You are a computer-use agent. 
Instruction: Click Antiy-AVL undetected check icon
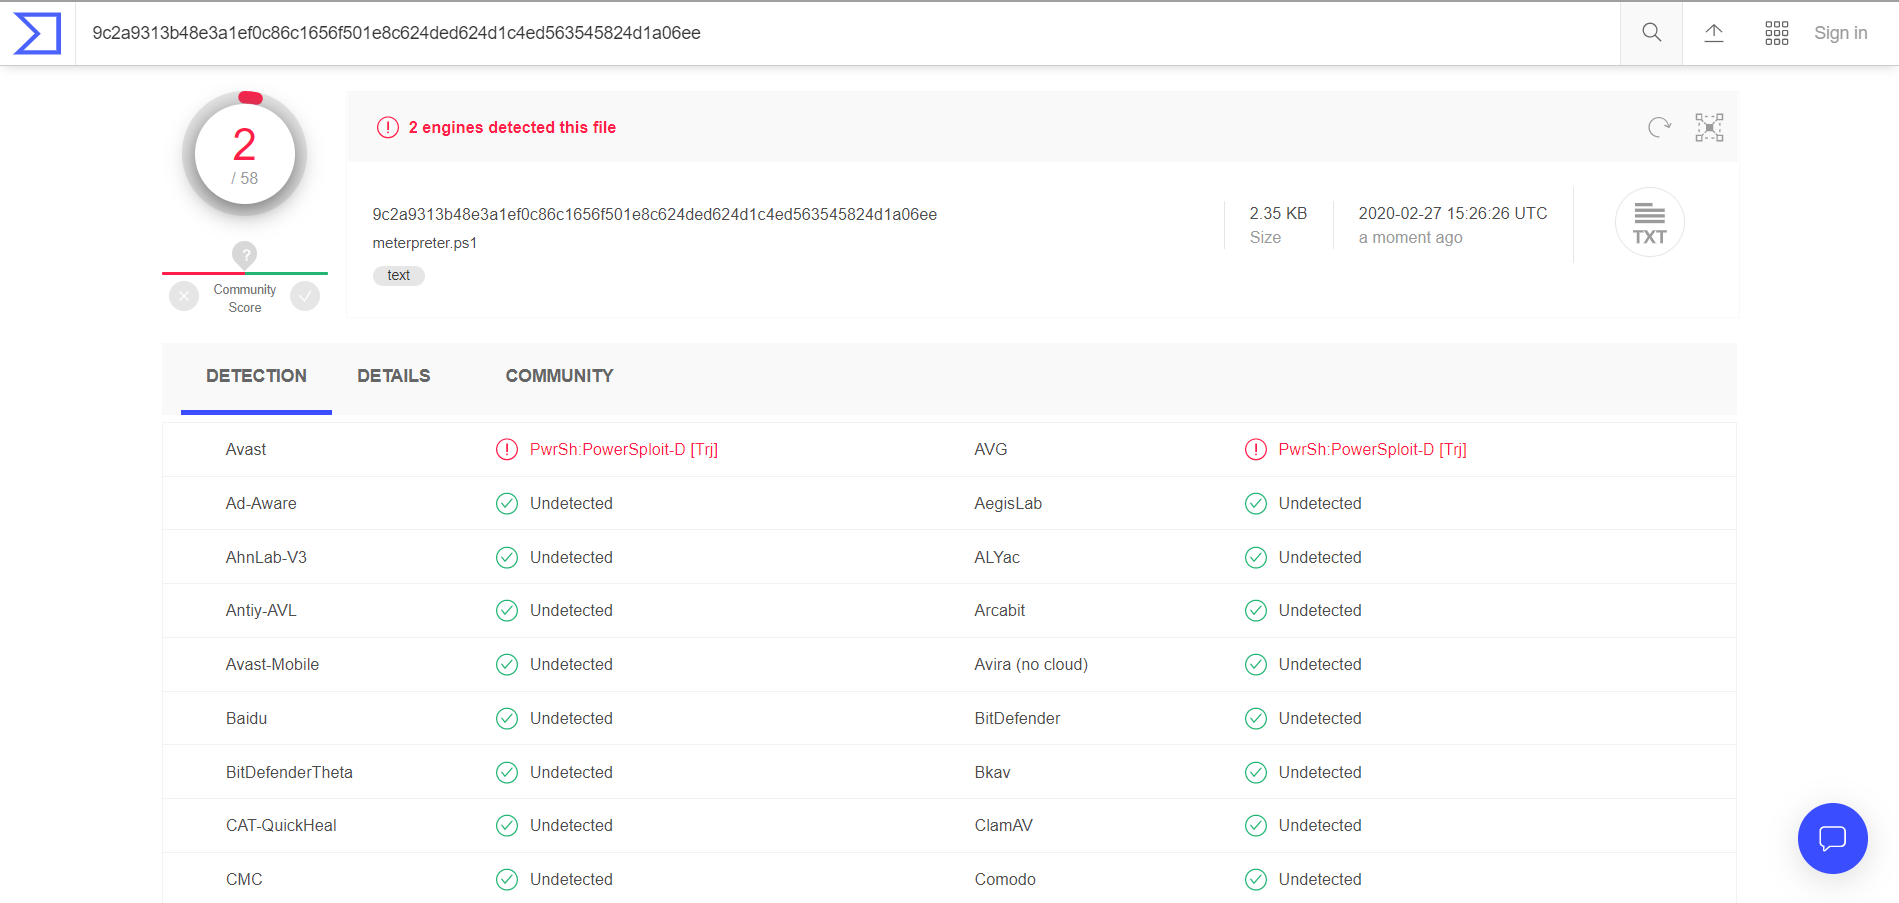[507, 610]
